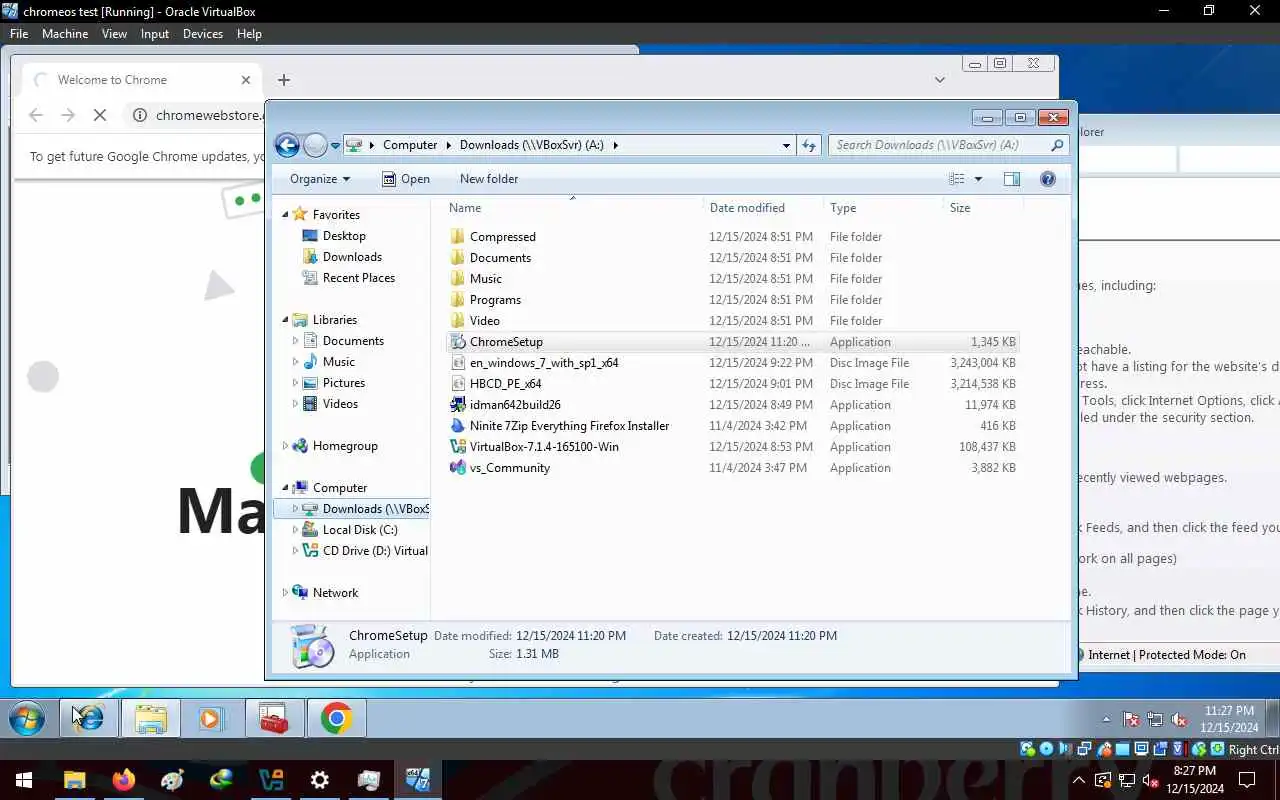Click Google Chrome on Windows 7 taskbar
This screenshot has width=1280, height=800.
pyautogui.click(x=337, y=718)
